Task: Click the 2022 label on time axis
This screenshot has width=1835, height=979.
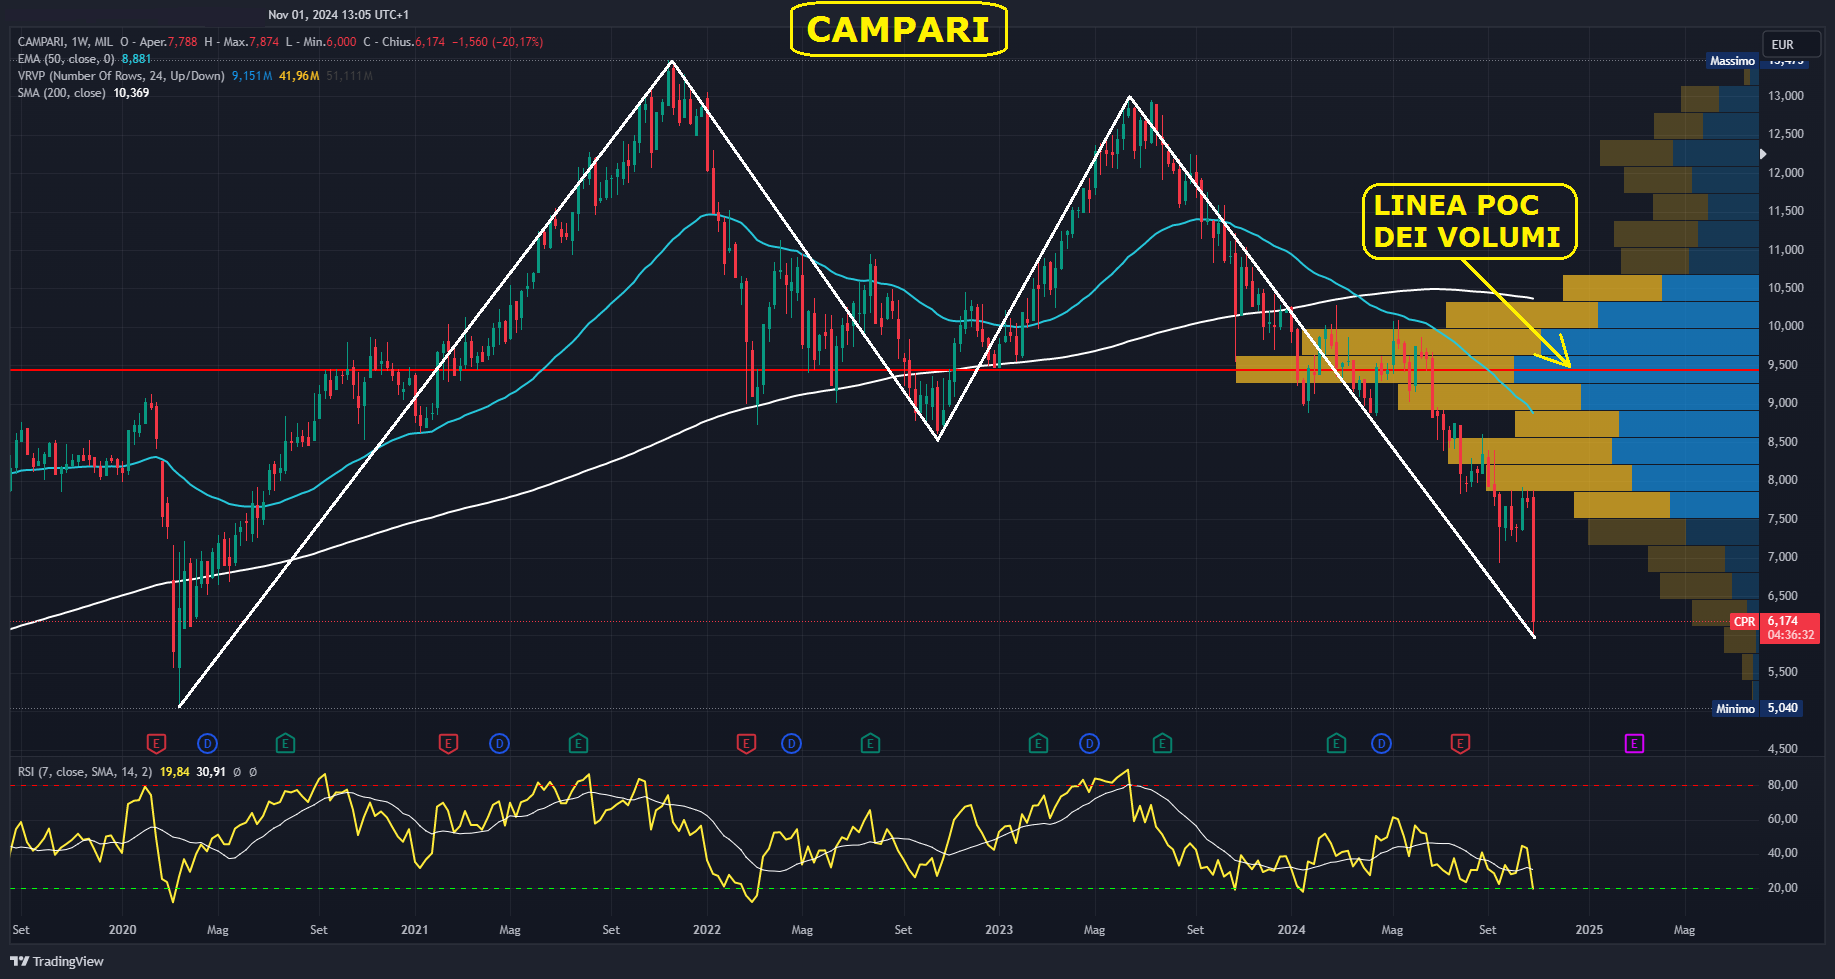Action: 707,930
